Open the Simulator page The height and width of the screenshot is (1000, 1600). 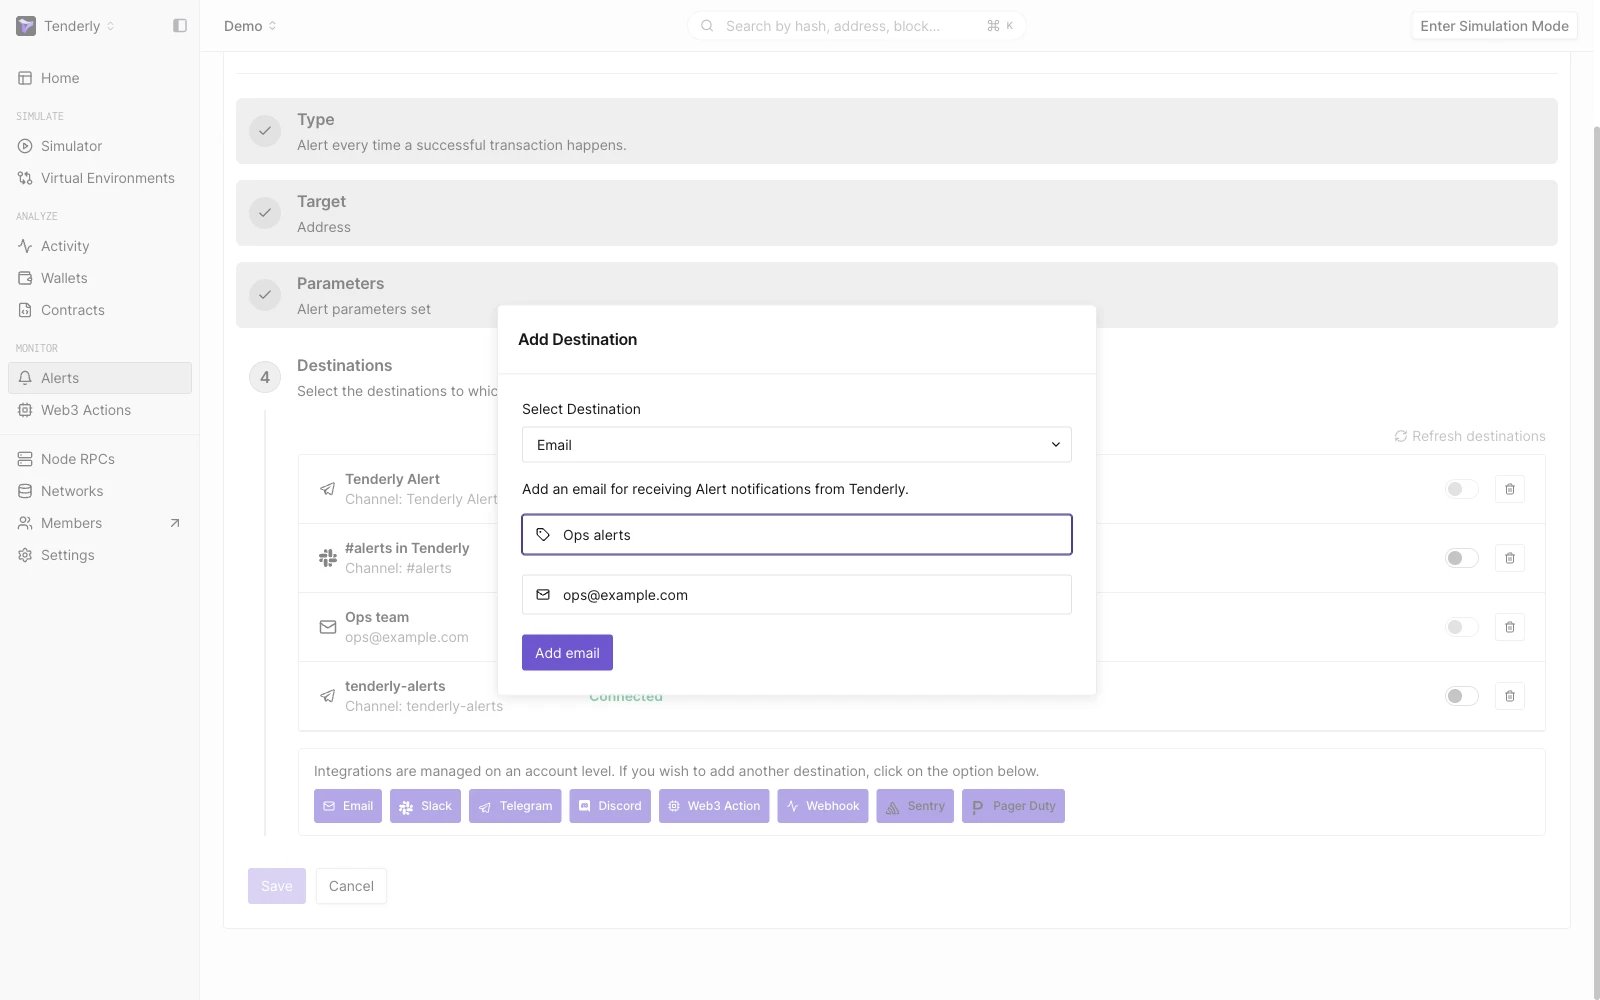point(100,146)
